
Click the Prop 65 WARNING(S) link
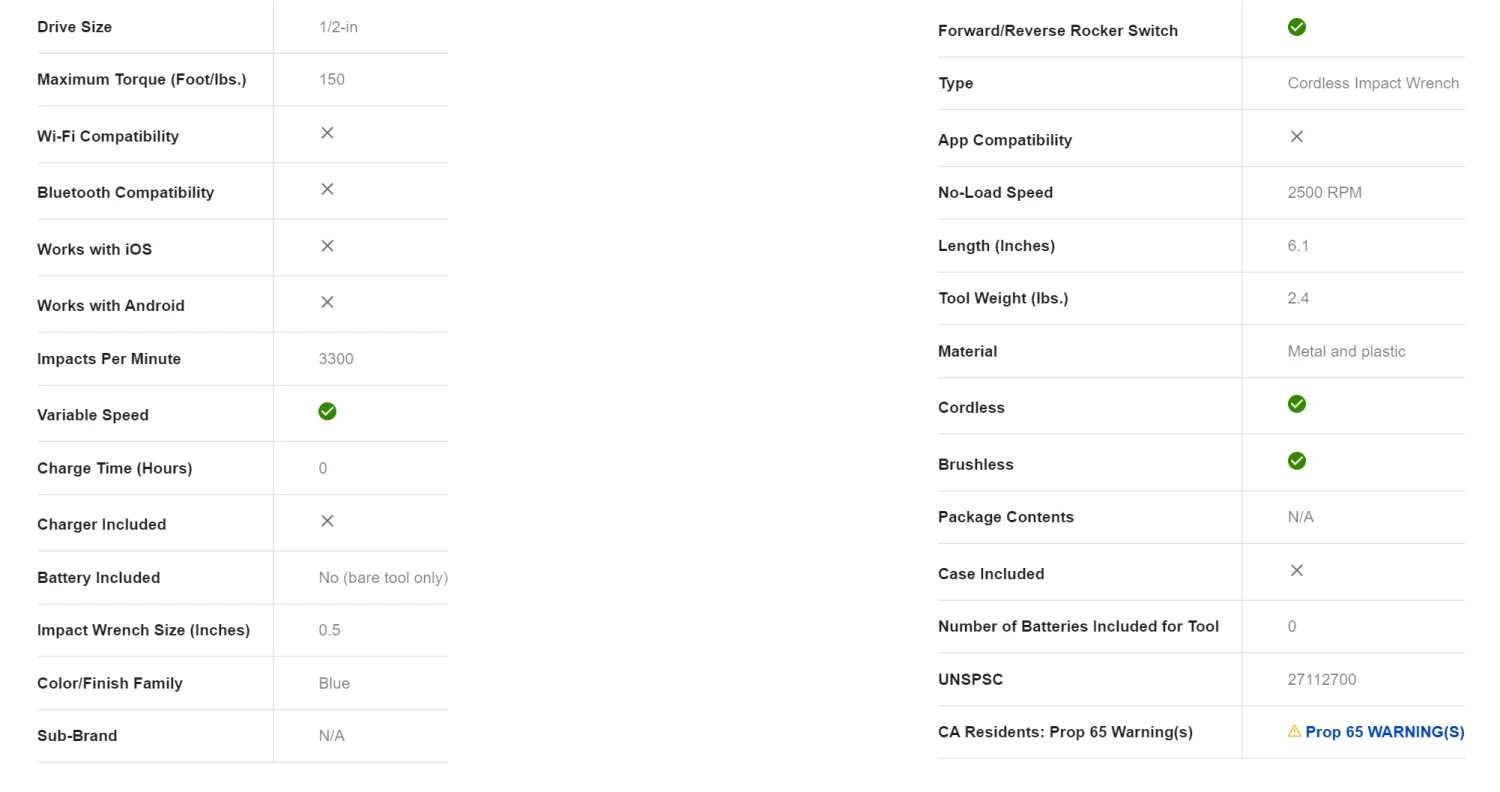tap(1384, 732)
